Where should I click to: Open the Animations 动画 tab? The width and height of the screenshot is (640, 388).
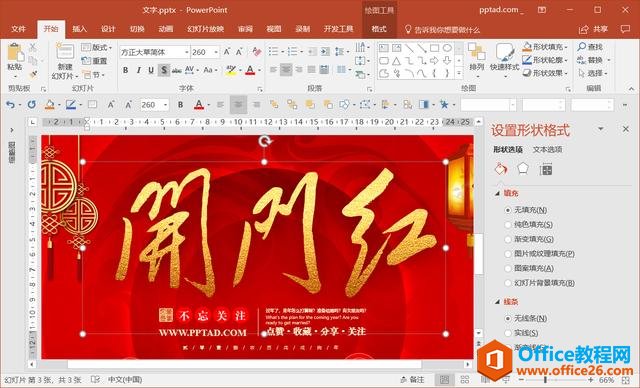[x=166, y=29]
